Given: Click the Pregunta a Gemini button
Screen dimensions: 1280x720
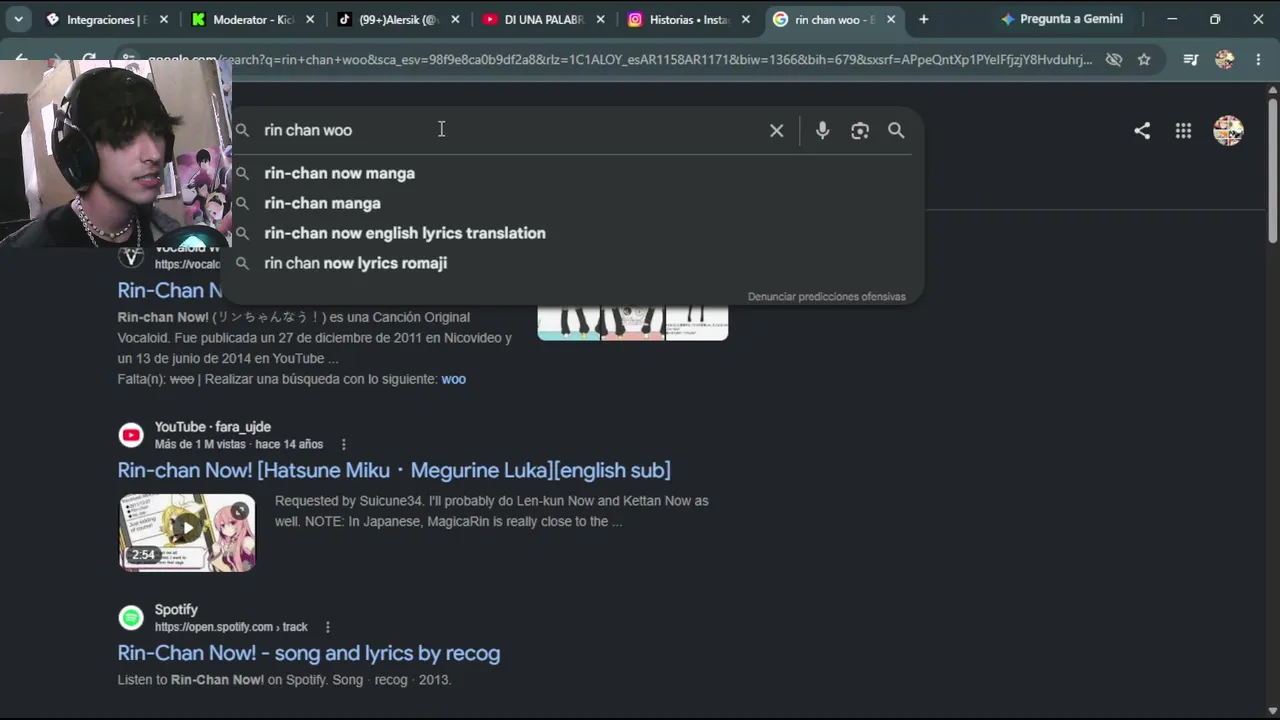Looking at the screenshot, I should [x=1062, y=19].
